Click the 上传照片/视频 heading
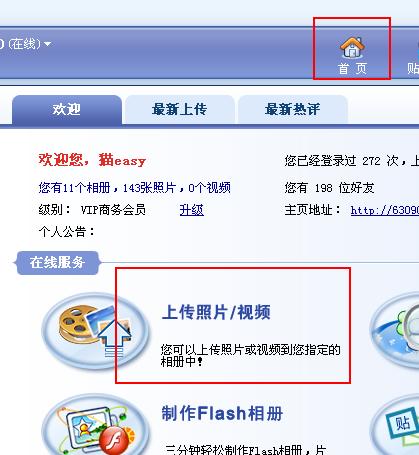This screenshot has height=455, width=419. (216, 312)
